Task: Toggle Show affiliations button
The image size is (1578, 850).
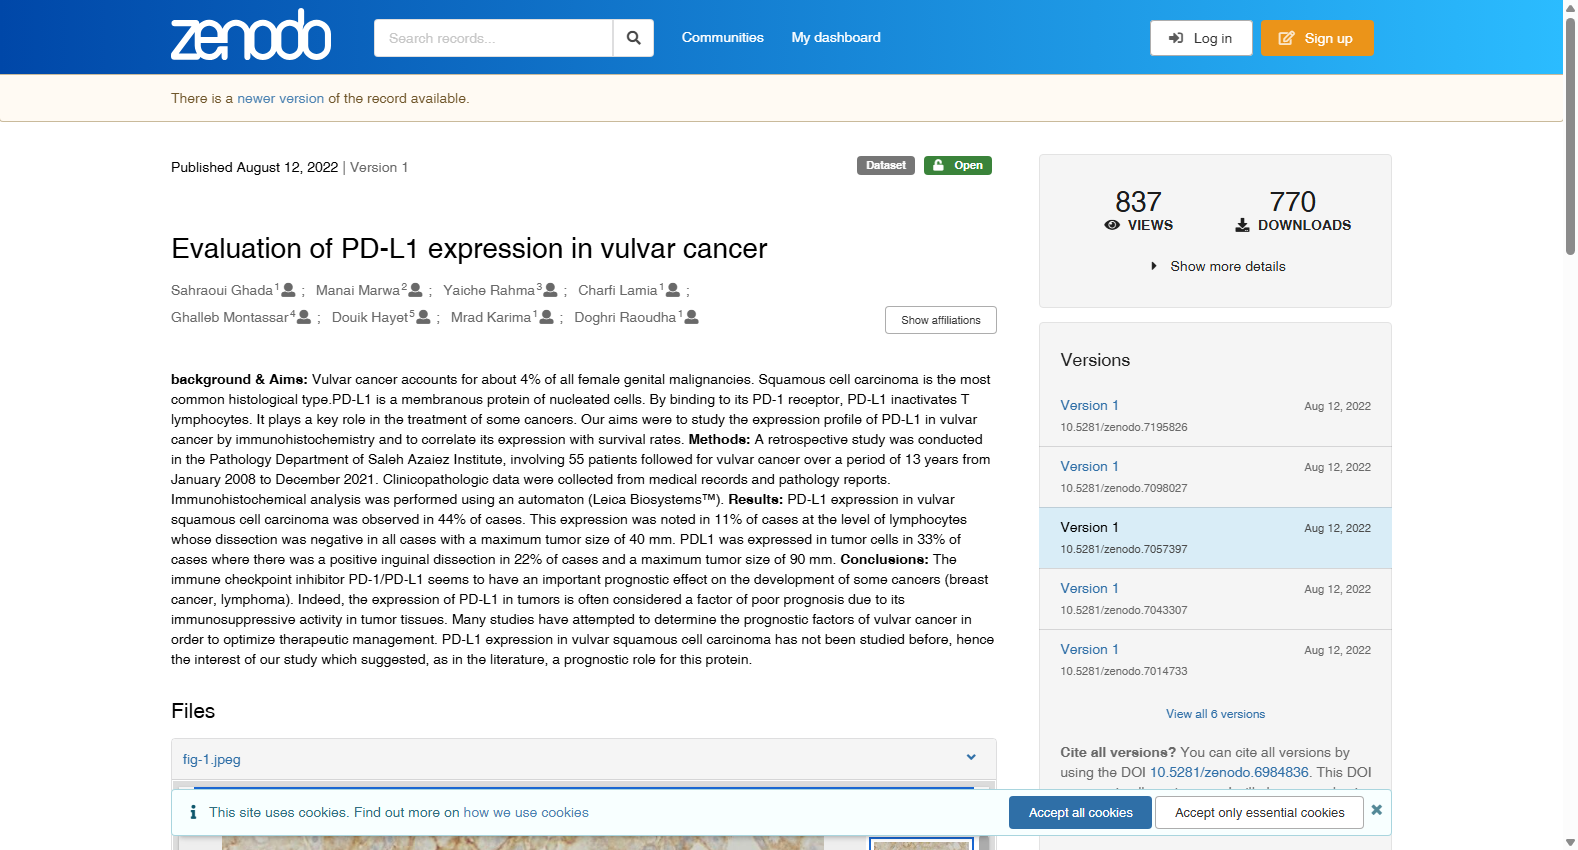Action: (x=941, y=320)
